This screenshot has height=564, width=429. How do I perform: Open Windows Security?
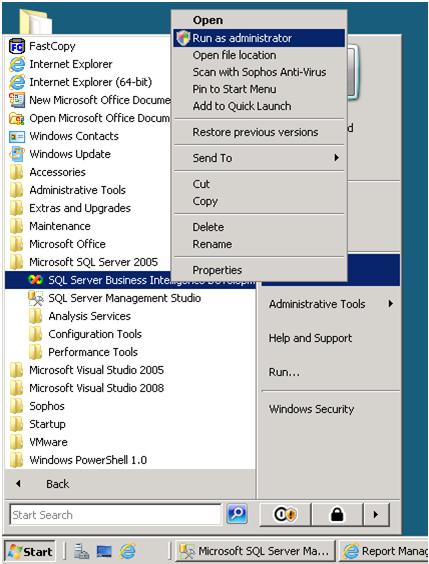311,409
